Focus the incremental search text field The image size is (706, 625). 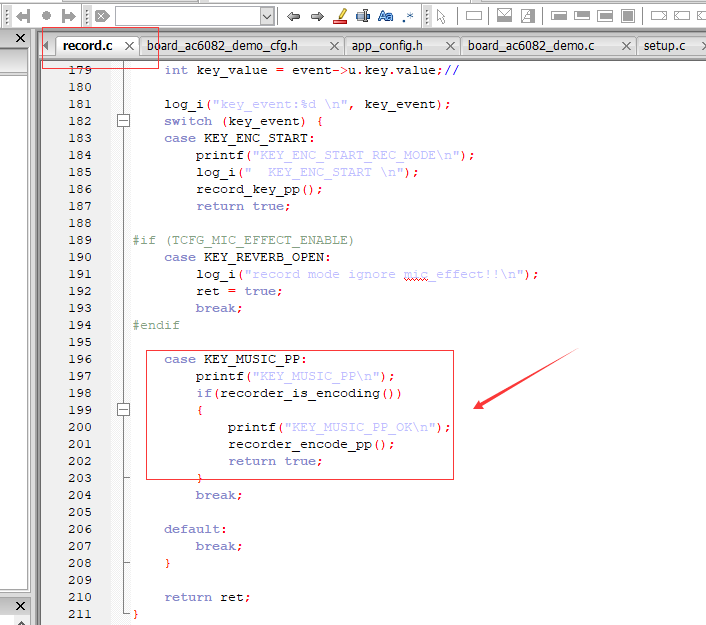(x=188, y=17)
